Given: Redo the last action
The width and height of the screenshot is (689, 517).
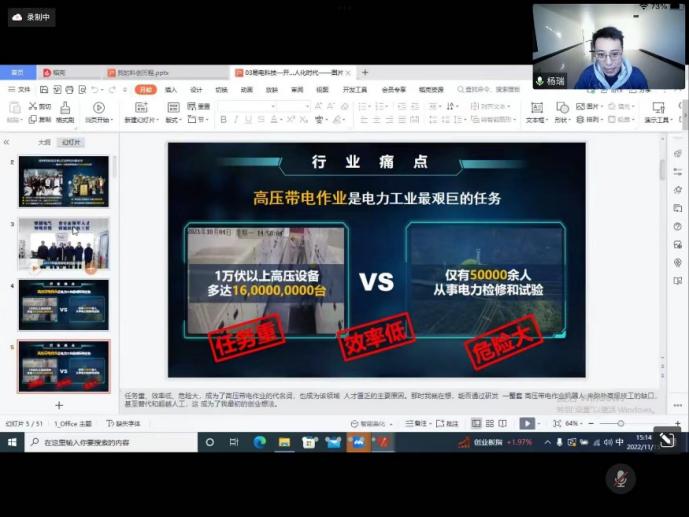Looking at the screenshot, I should point(112,90).
